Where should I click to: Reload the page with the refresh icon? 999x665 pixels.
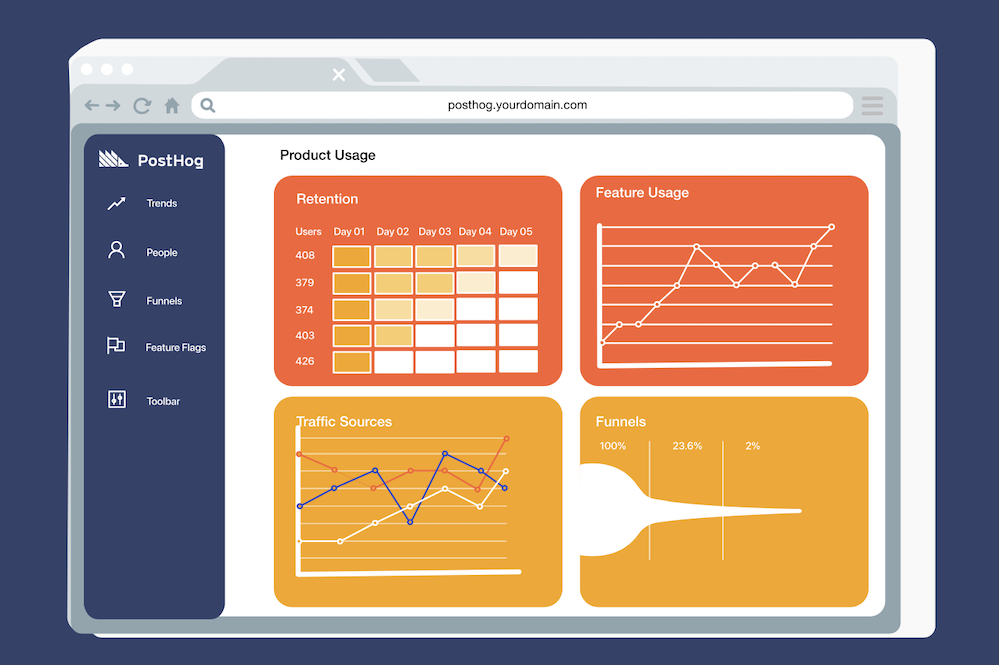coord(142,105)
